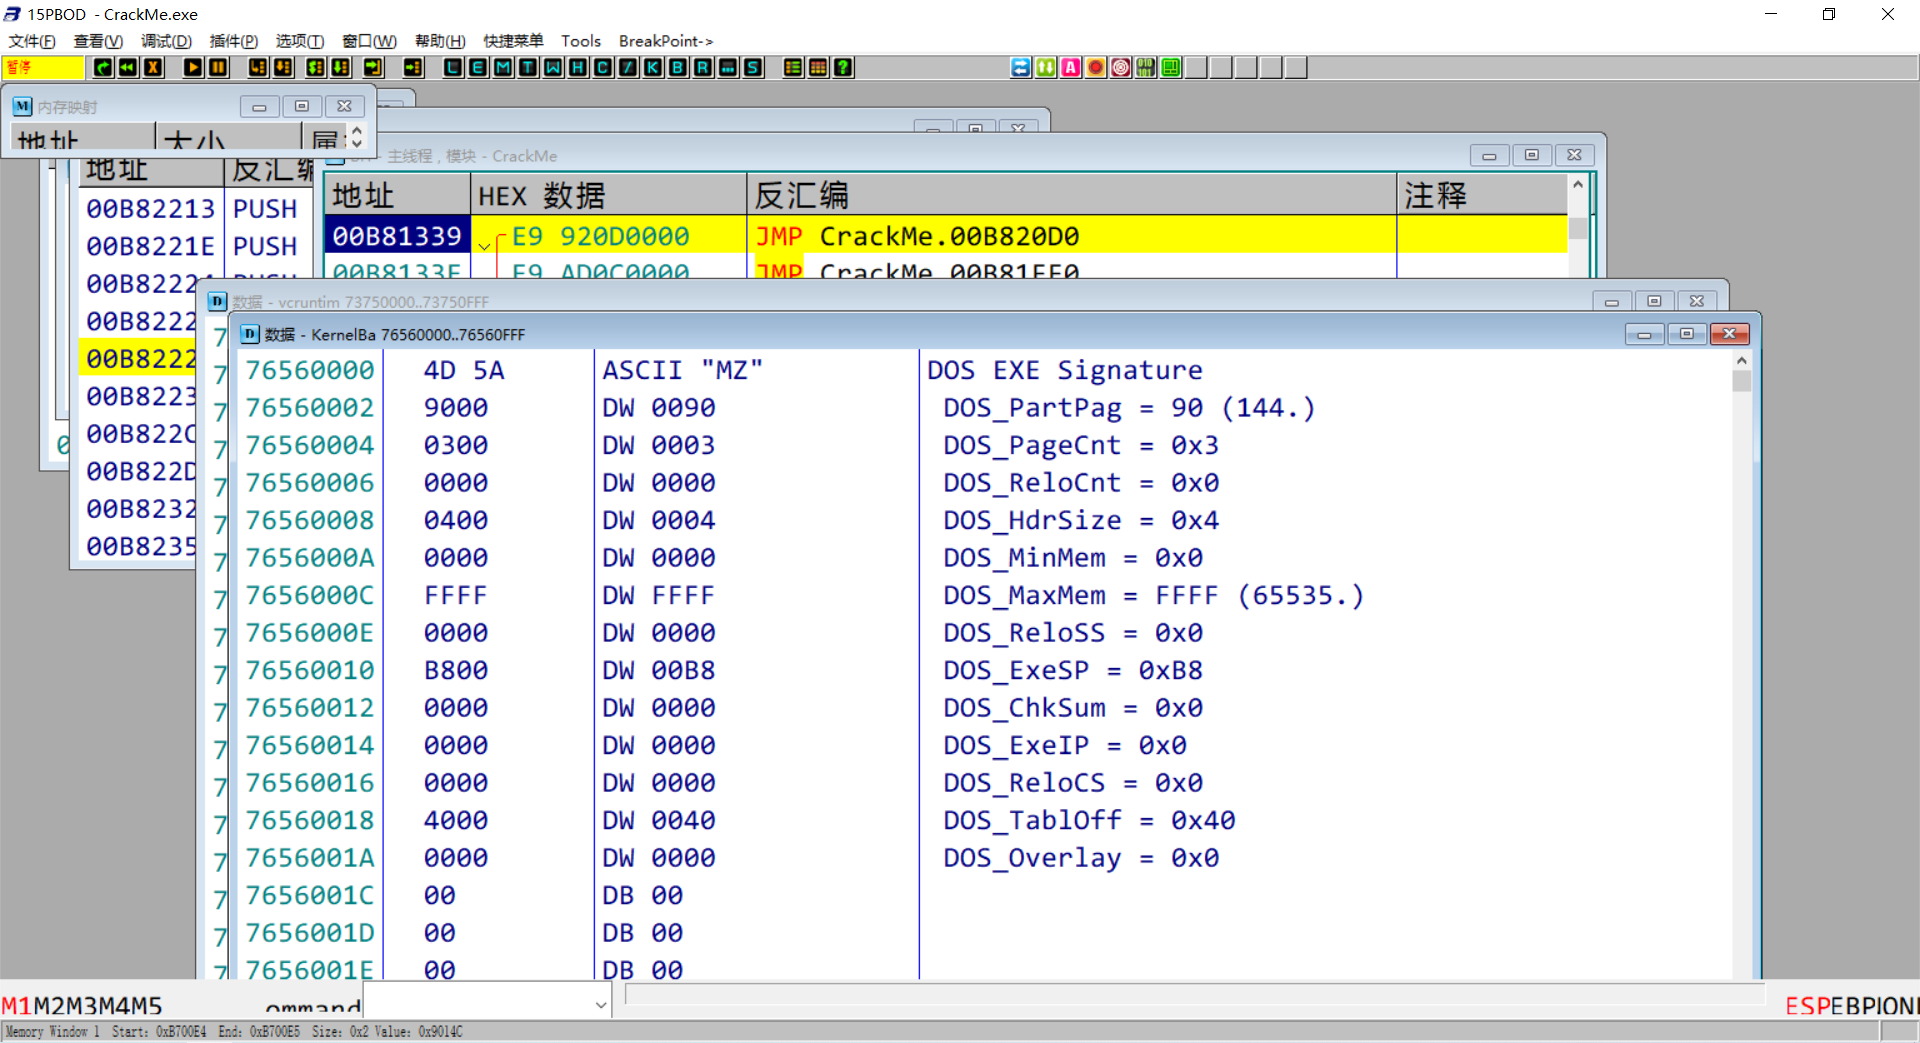Click the green window layout plugin icon
1920x1043 pixels.
click(1171, 67)
